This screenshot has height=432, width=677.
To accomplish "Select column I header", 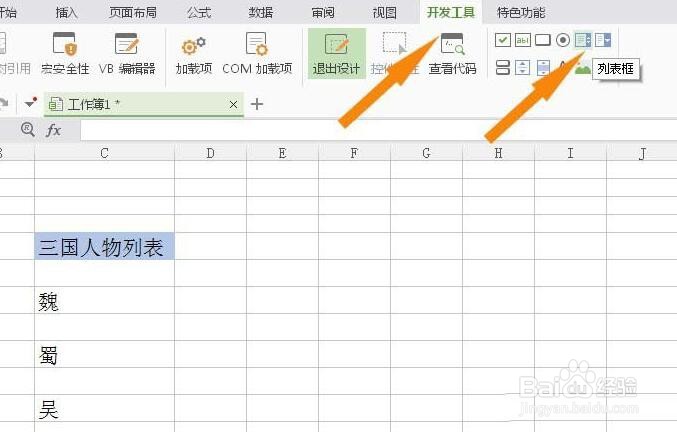I will [x=570, y=153].
